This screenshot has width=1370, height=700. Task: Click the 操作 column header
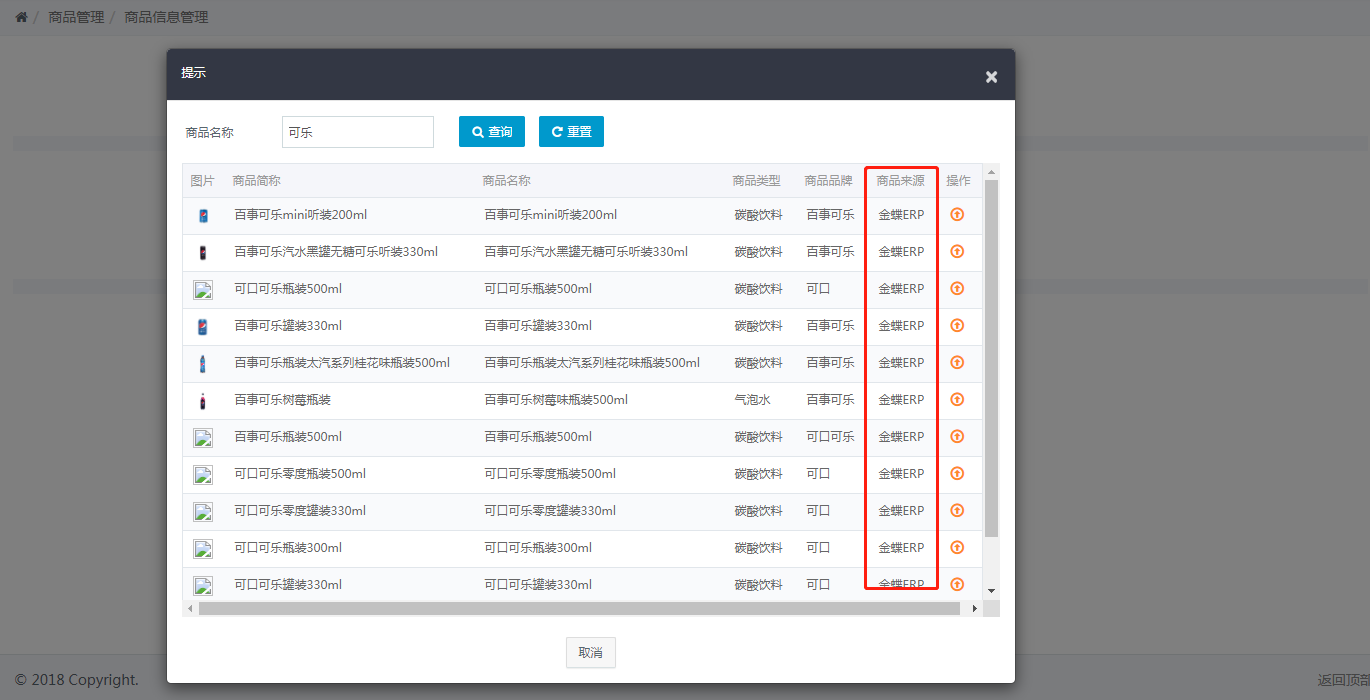click(x=959, y=181)
